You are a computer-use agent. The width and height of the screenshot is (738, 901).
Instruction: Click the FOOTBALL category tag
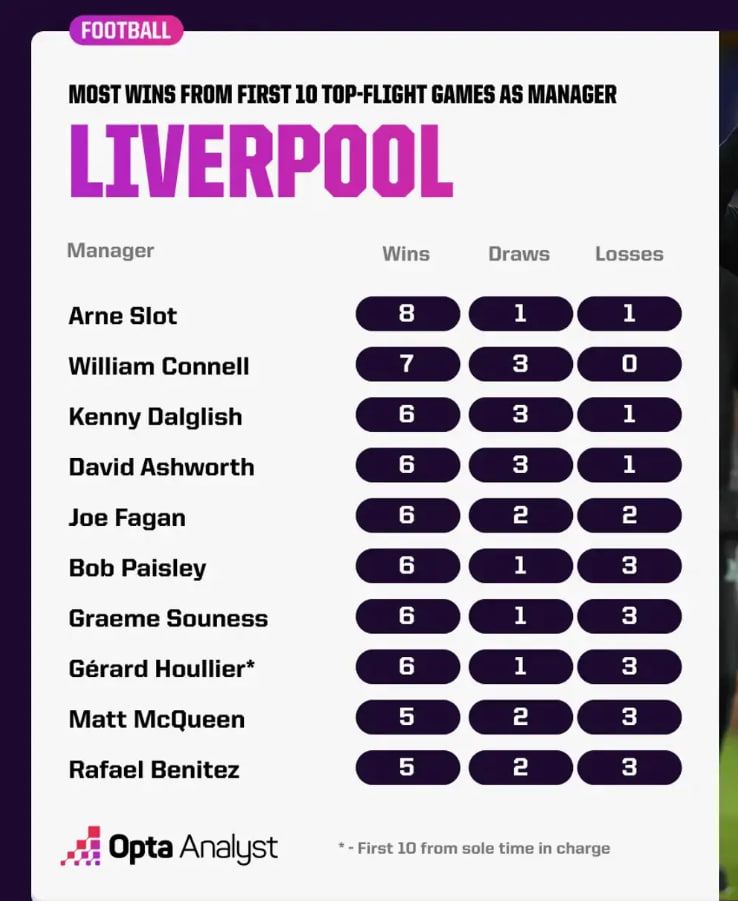[x=126, y=30]
